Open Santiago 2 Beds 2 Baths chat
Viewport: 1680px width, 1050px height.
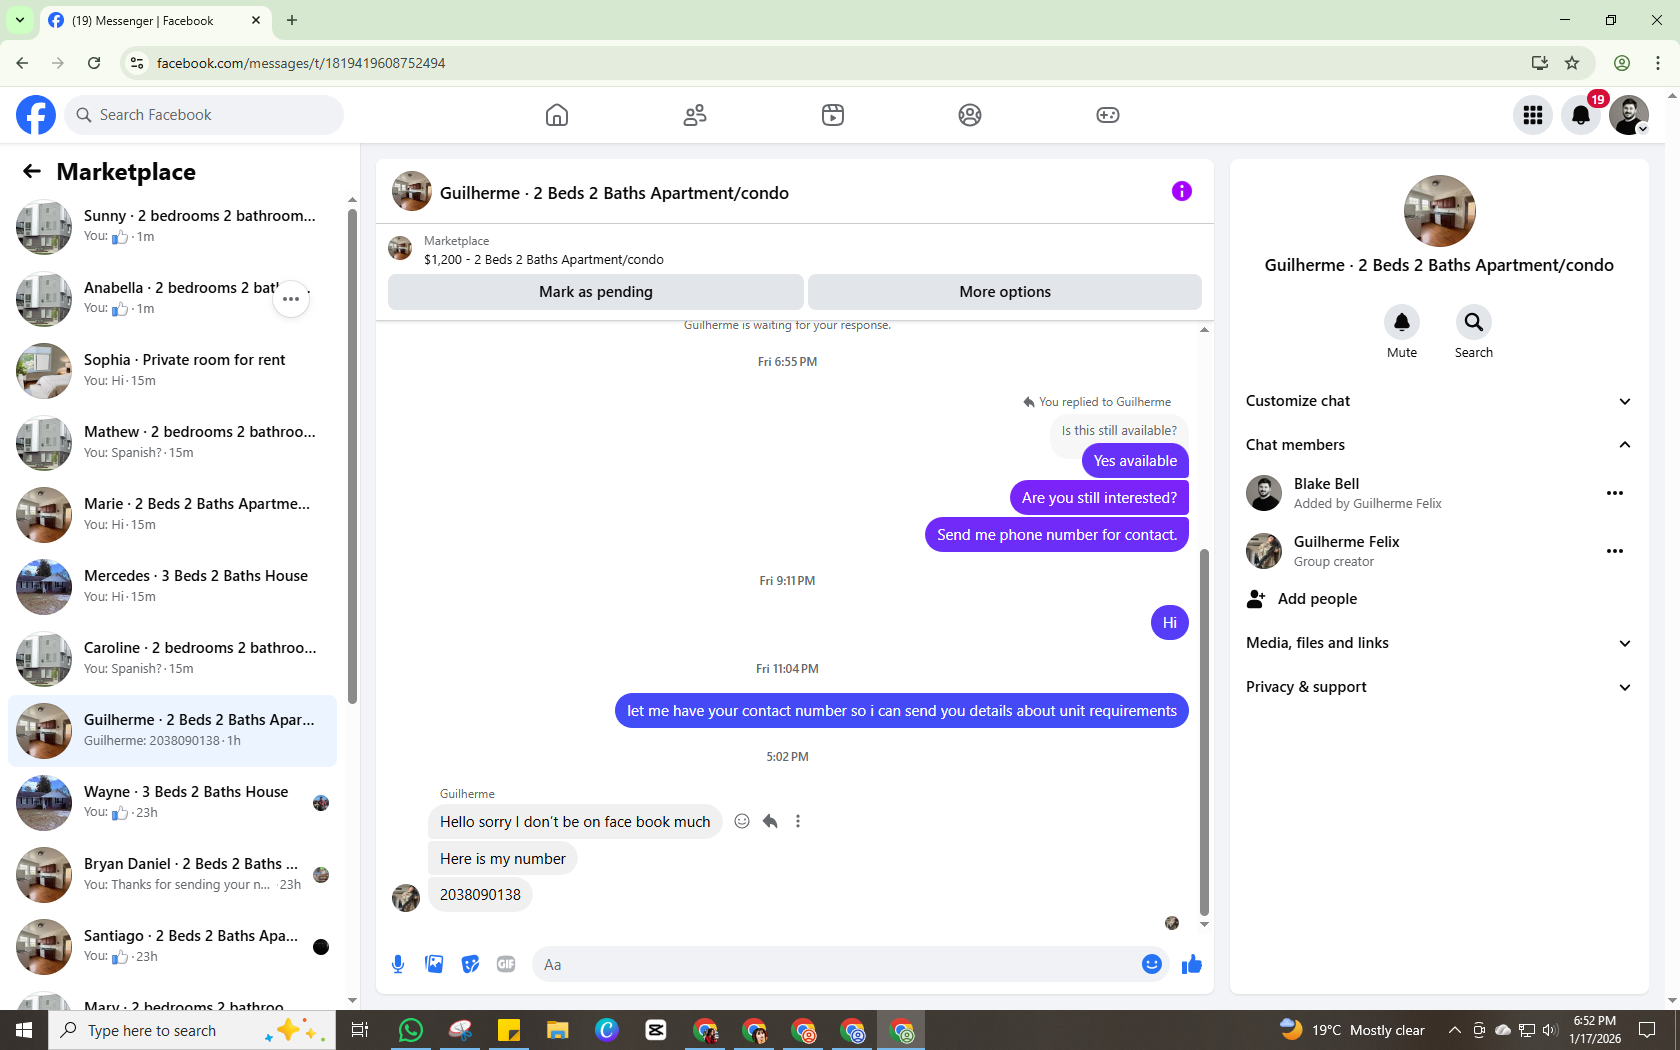173,947
